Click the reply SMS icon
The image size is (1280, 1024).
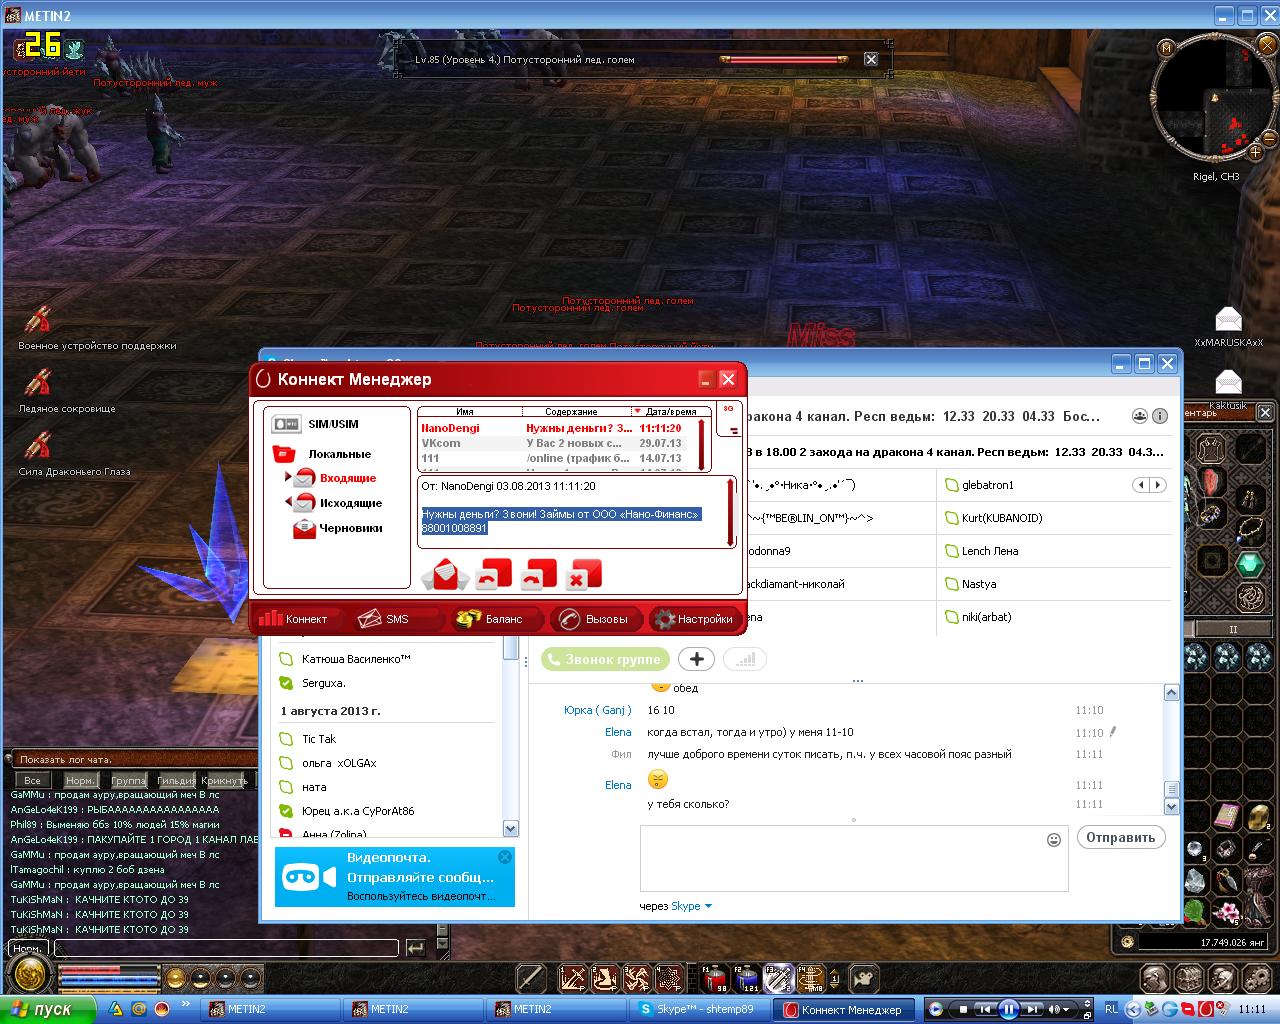pos(492,574)
